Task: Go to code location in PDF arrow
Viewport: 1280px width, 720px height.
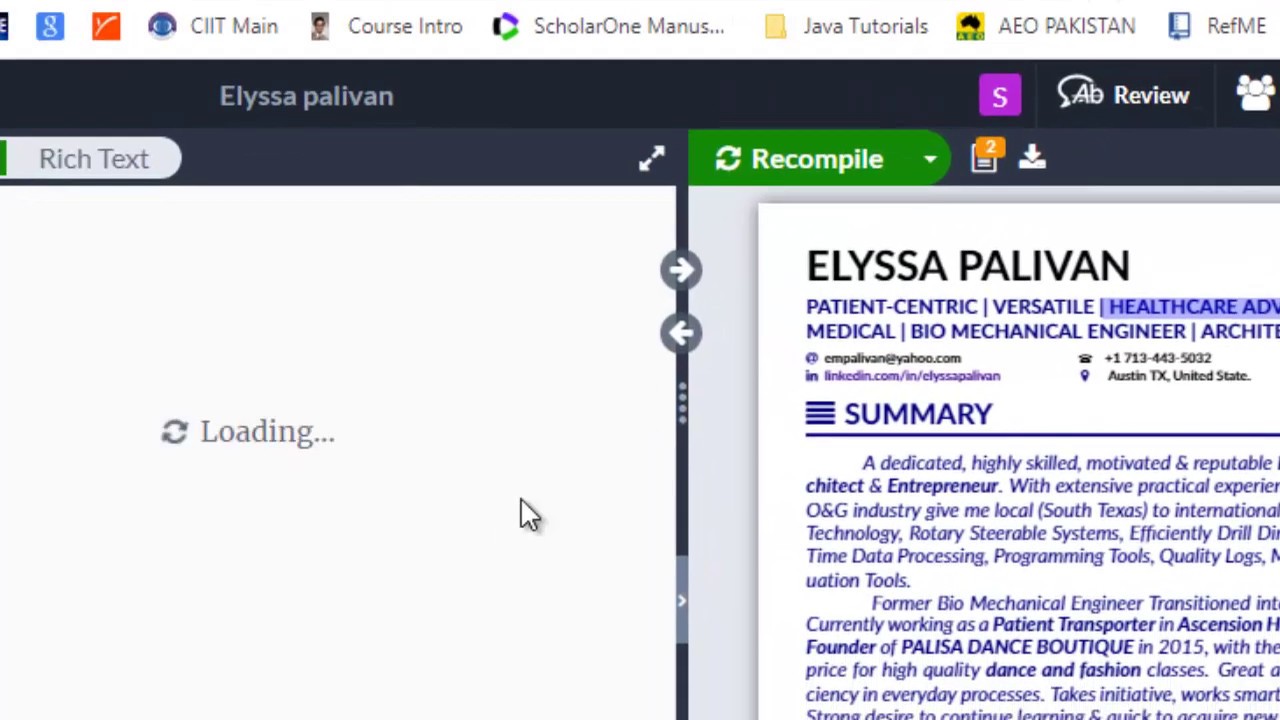Action: 681,270
